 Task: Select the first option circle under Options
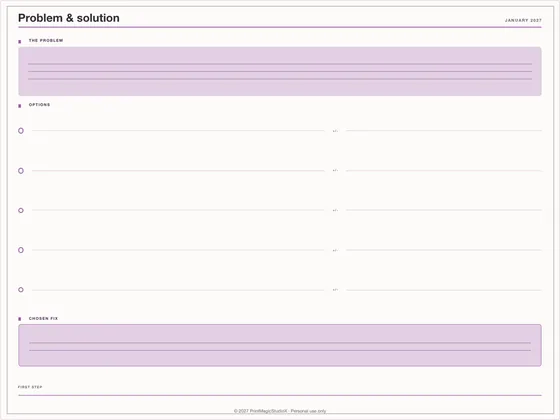(x=21, y=131)
